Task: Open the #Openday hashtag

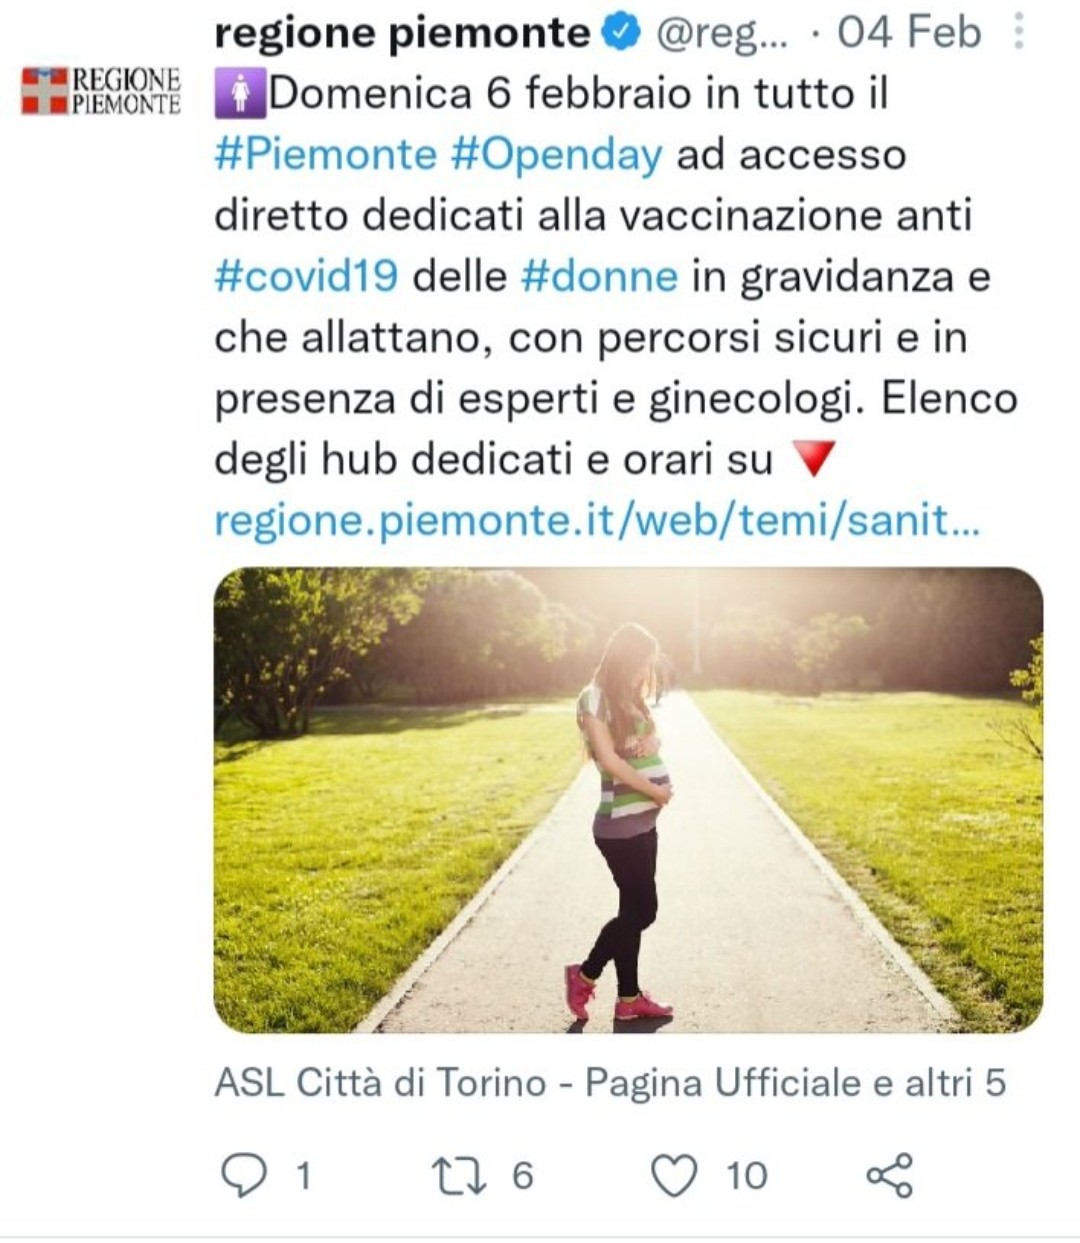Action: pyautogui.click(x=557, y=155)
